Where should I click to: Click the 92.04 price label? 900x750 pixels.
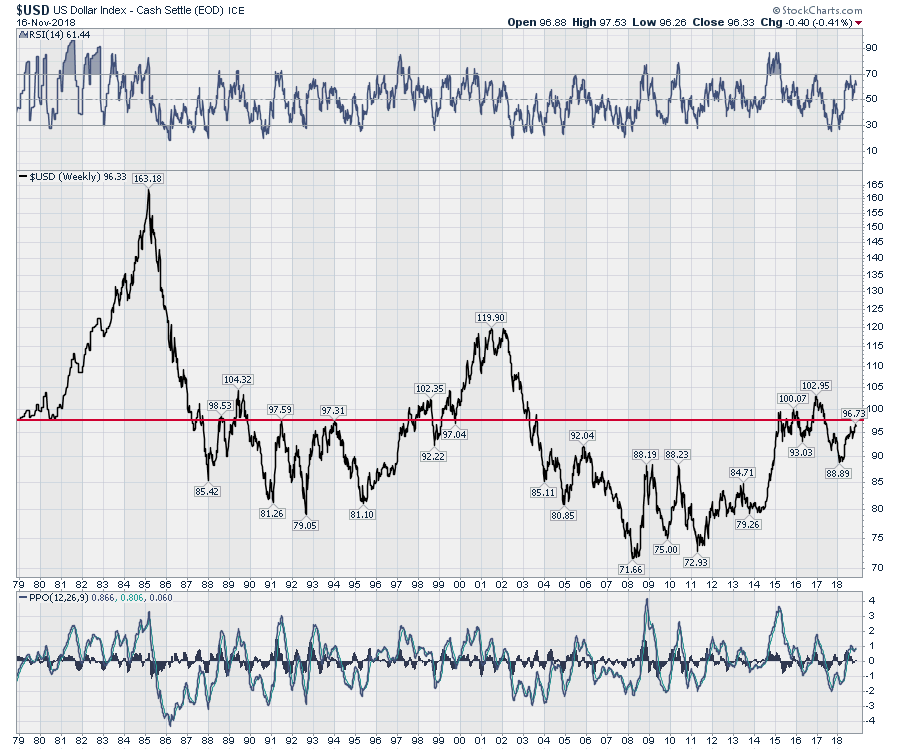(582, 436)
